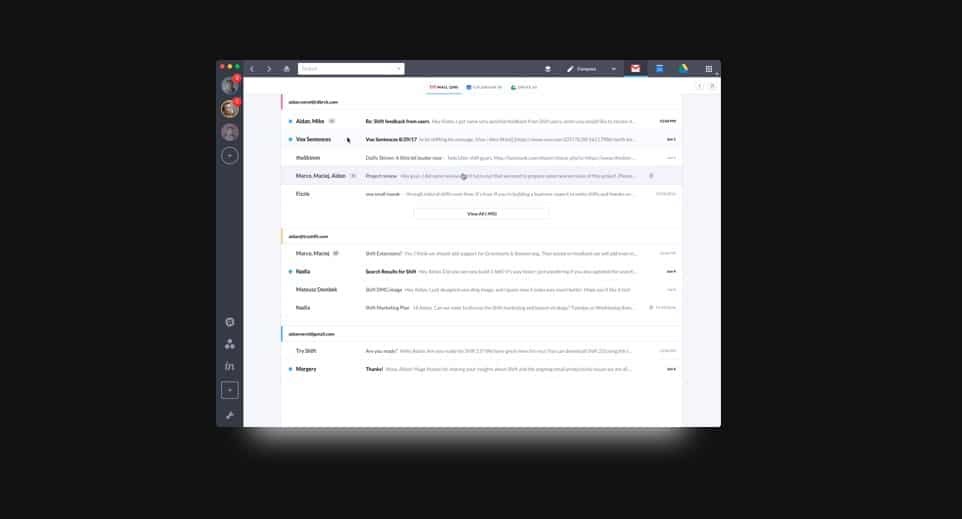The image size is (962, 519).
Task: Open the email from Margery
Action: point(480,369)
